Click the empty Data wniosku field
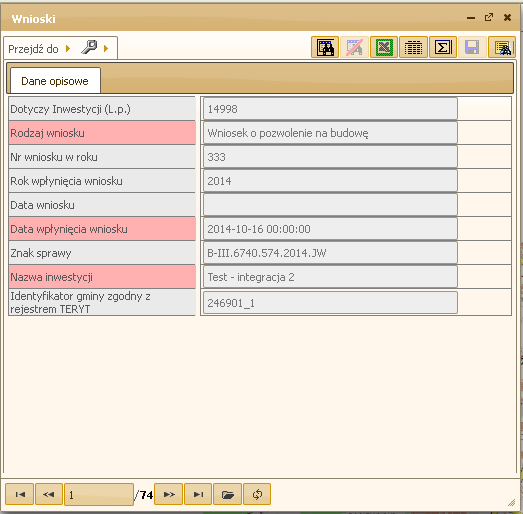 click(x=330, y=205)
